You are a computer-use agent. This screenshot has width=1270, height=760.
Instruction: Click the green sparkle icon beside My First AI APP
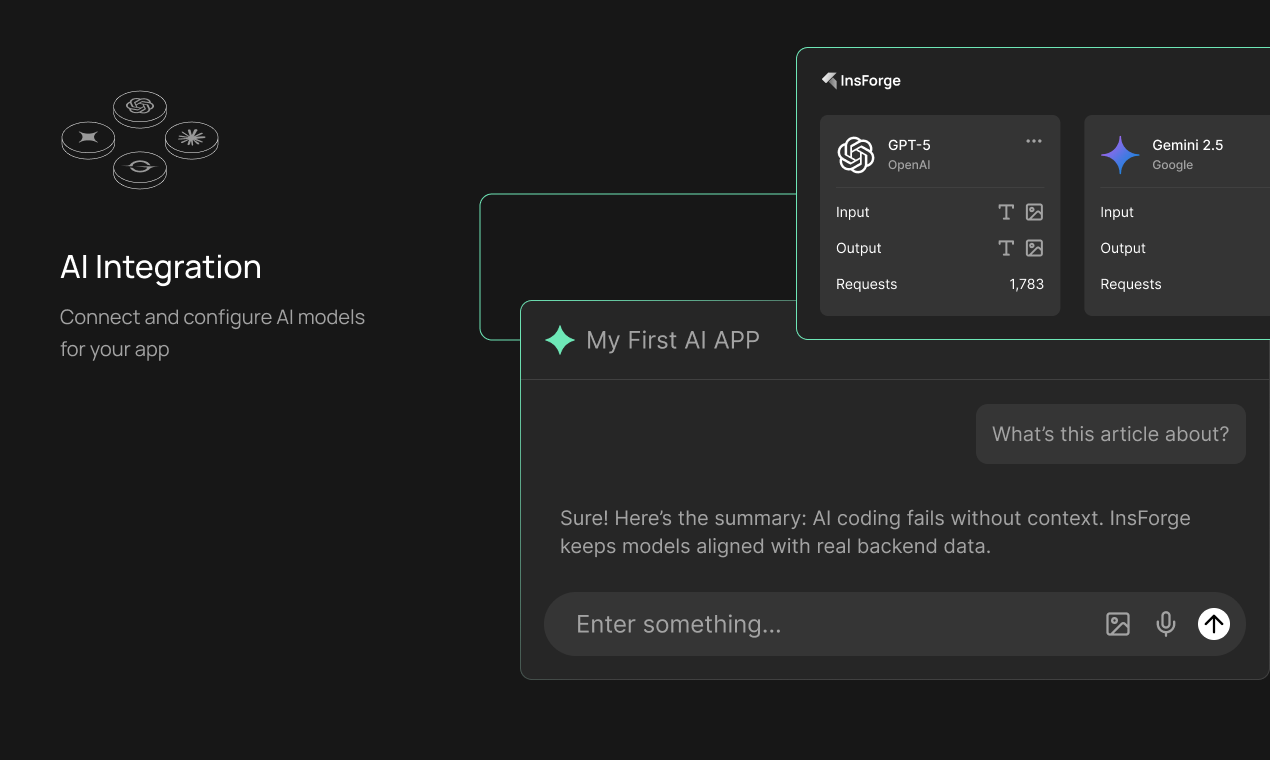(560, 340)
